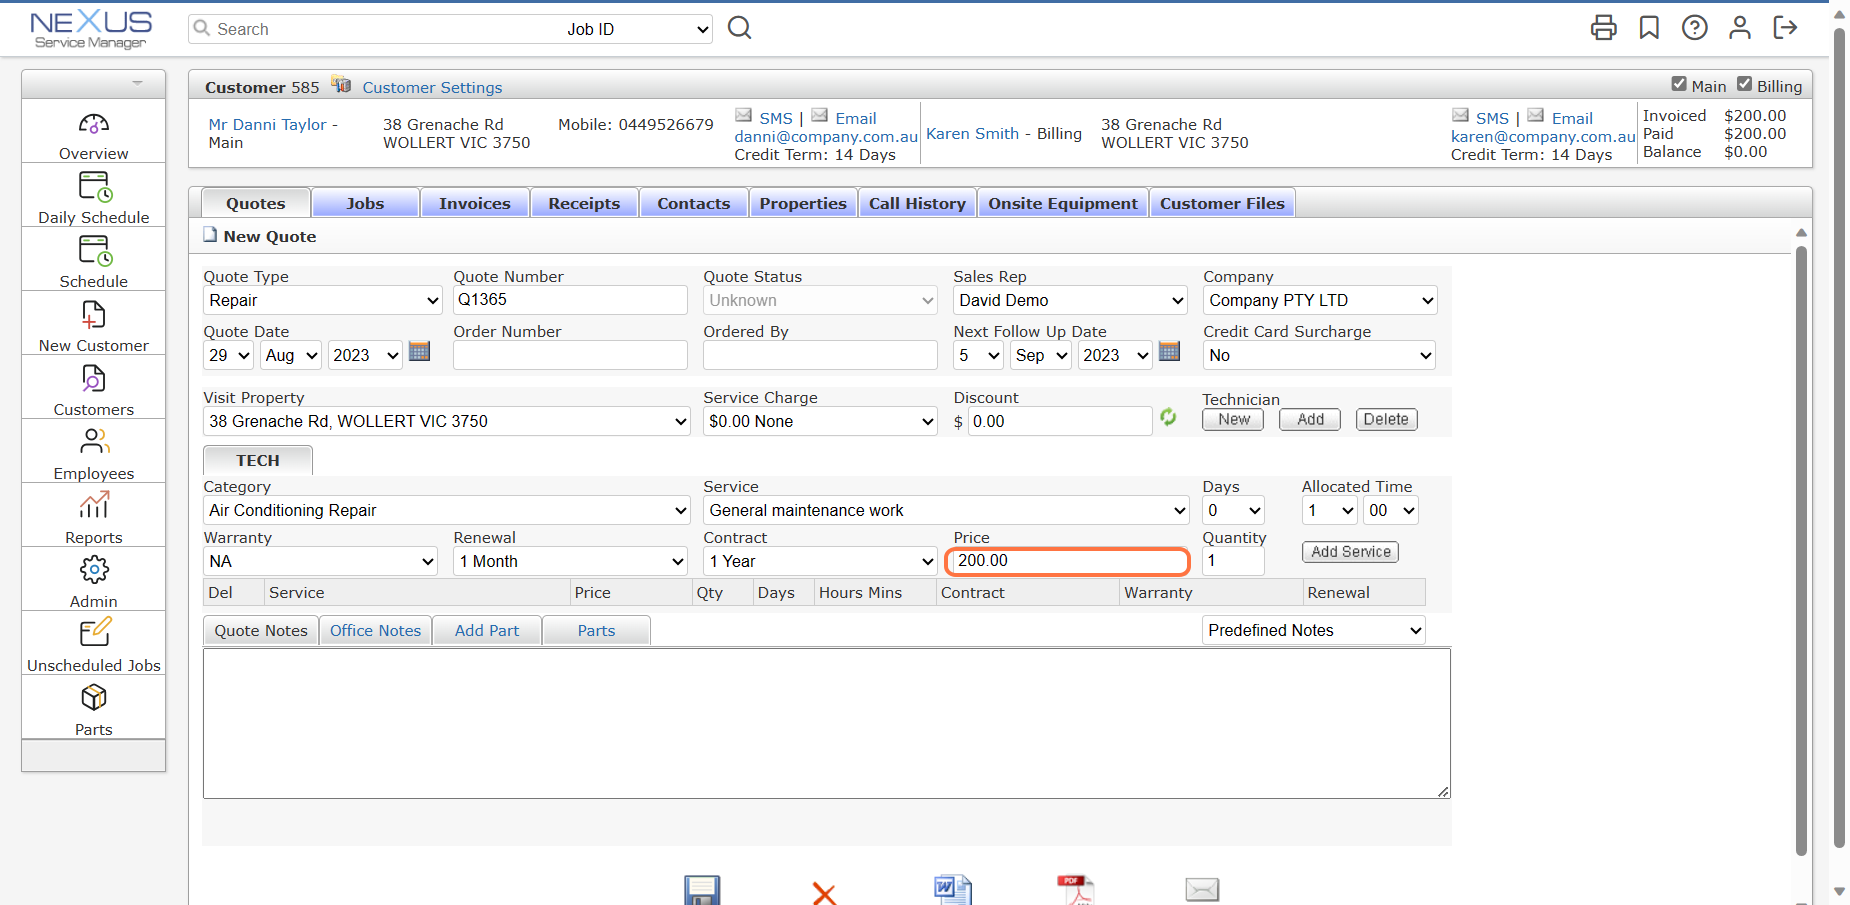Switch to the Jobs tab

[x=365, y=203]
